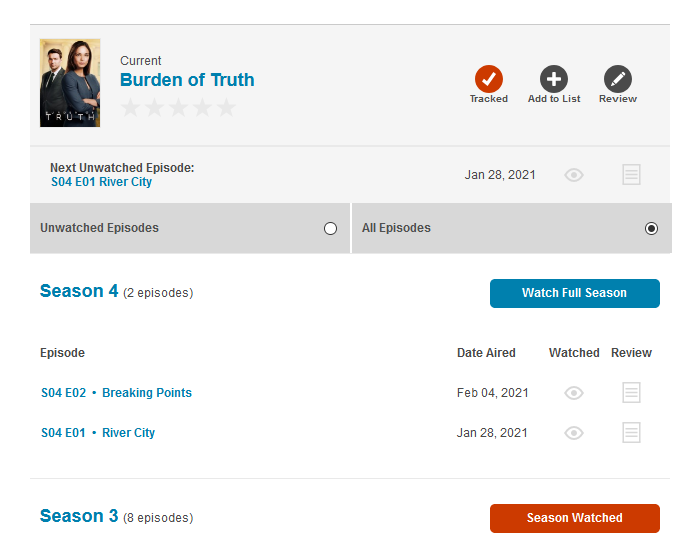This screenshot has height=546, width=686.
Task: Select the Unwatched Episodes radio button
Action: [331, 228]
